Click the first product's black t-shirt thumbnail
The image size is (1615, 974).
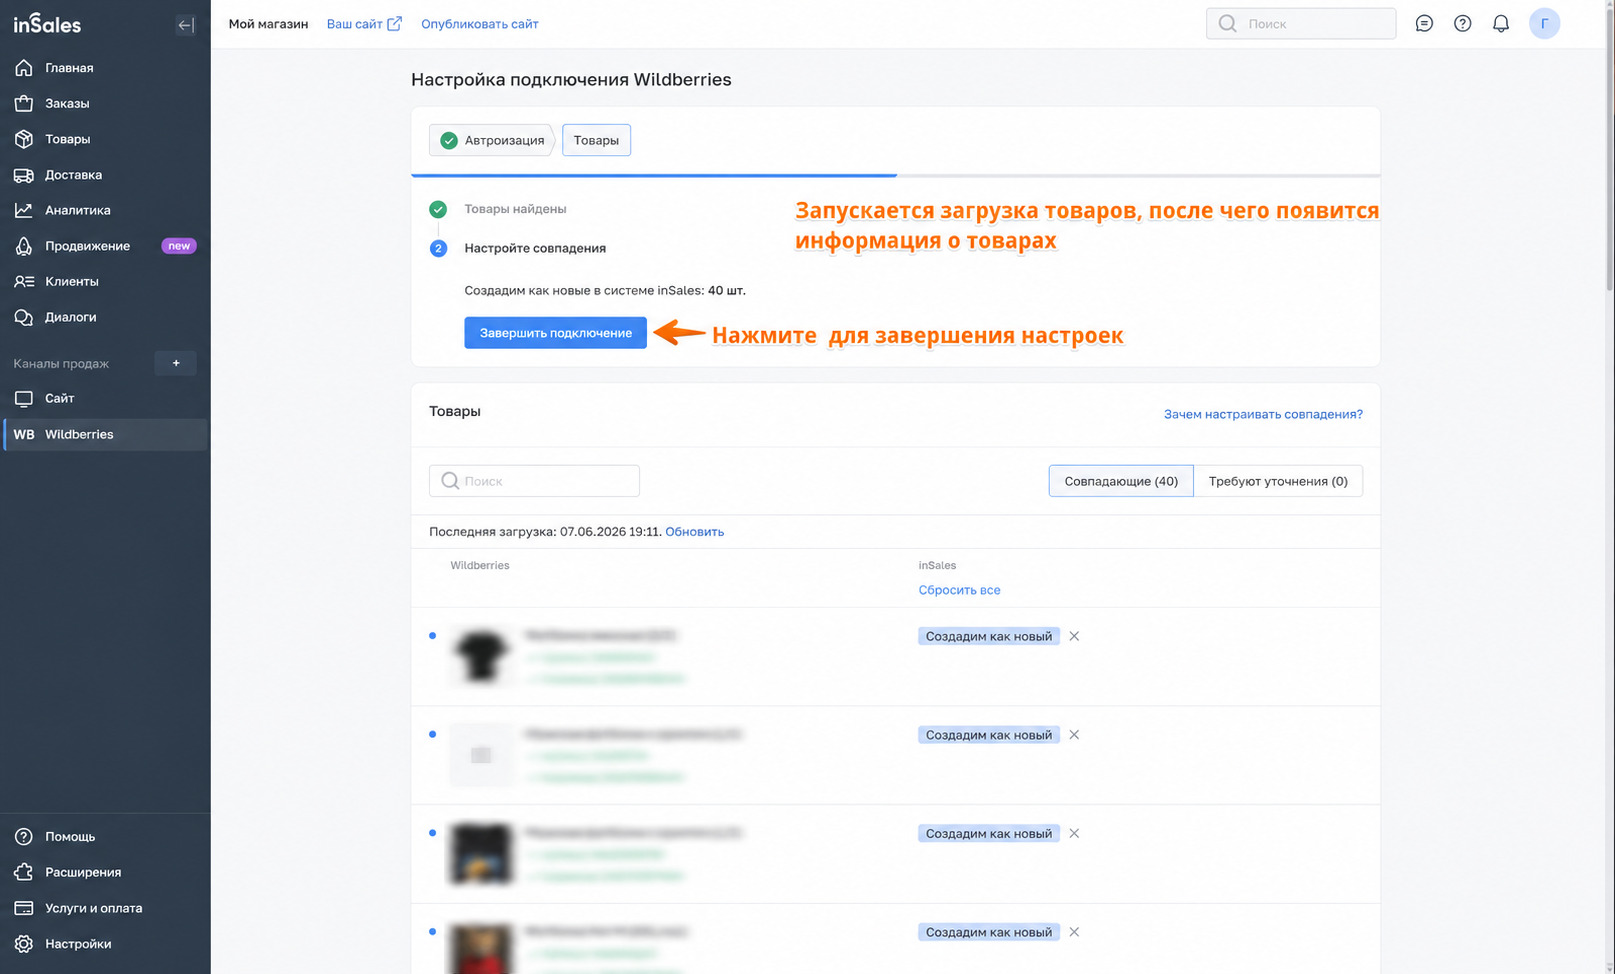(x=481, y=656)
